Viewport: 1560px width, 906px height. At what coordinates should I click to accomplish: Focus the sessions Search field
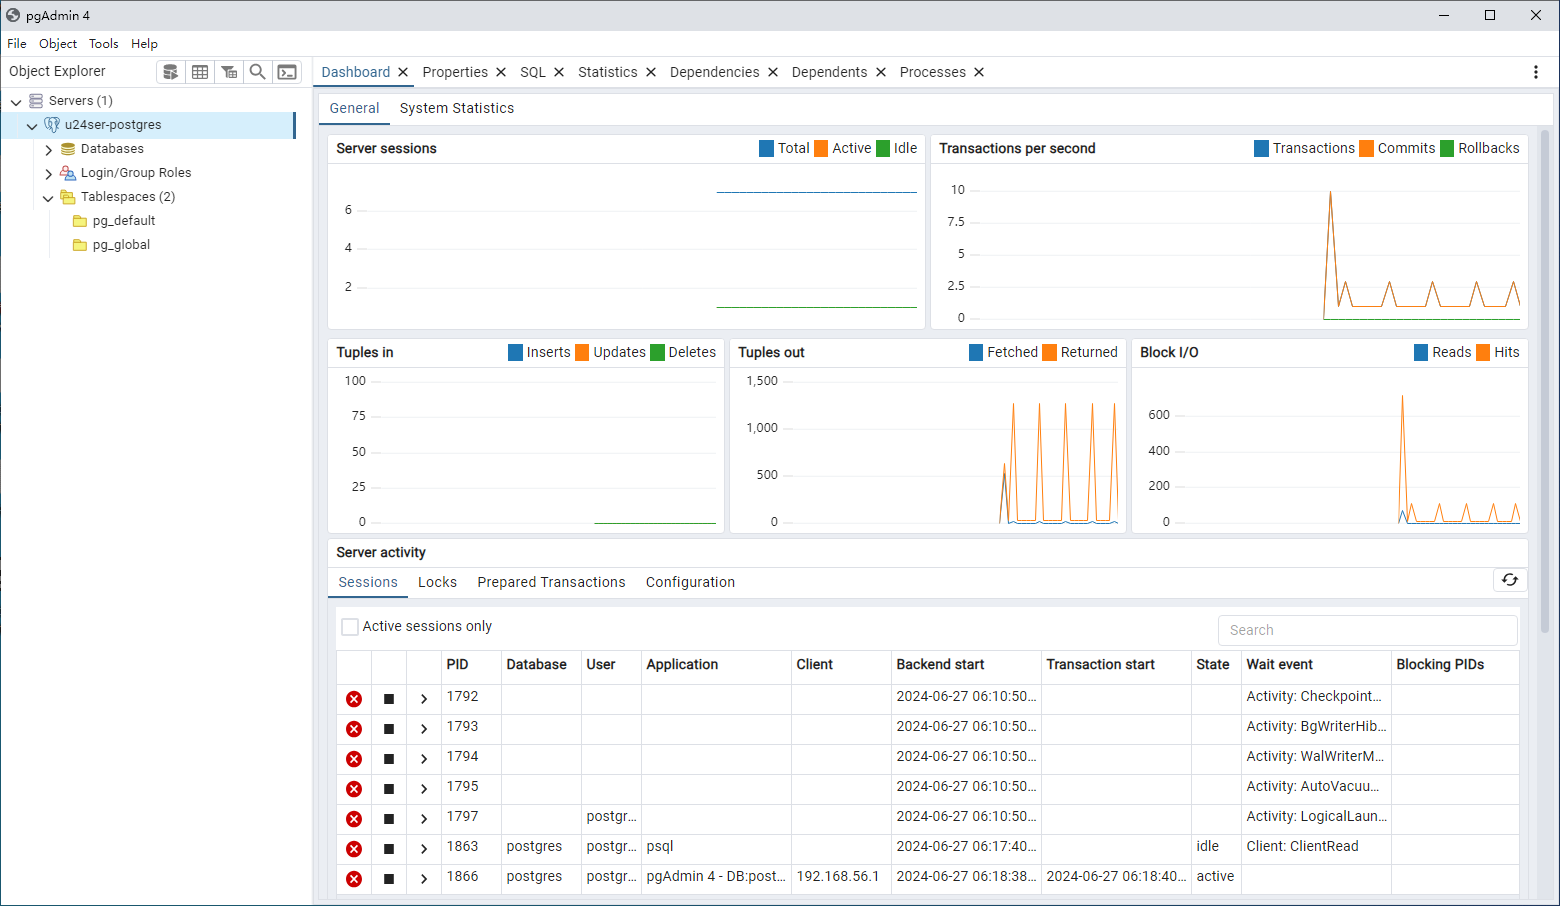pos(1368,630)
